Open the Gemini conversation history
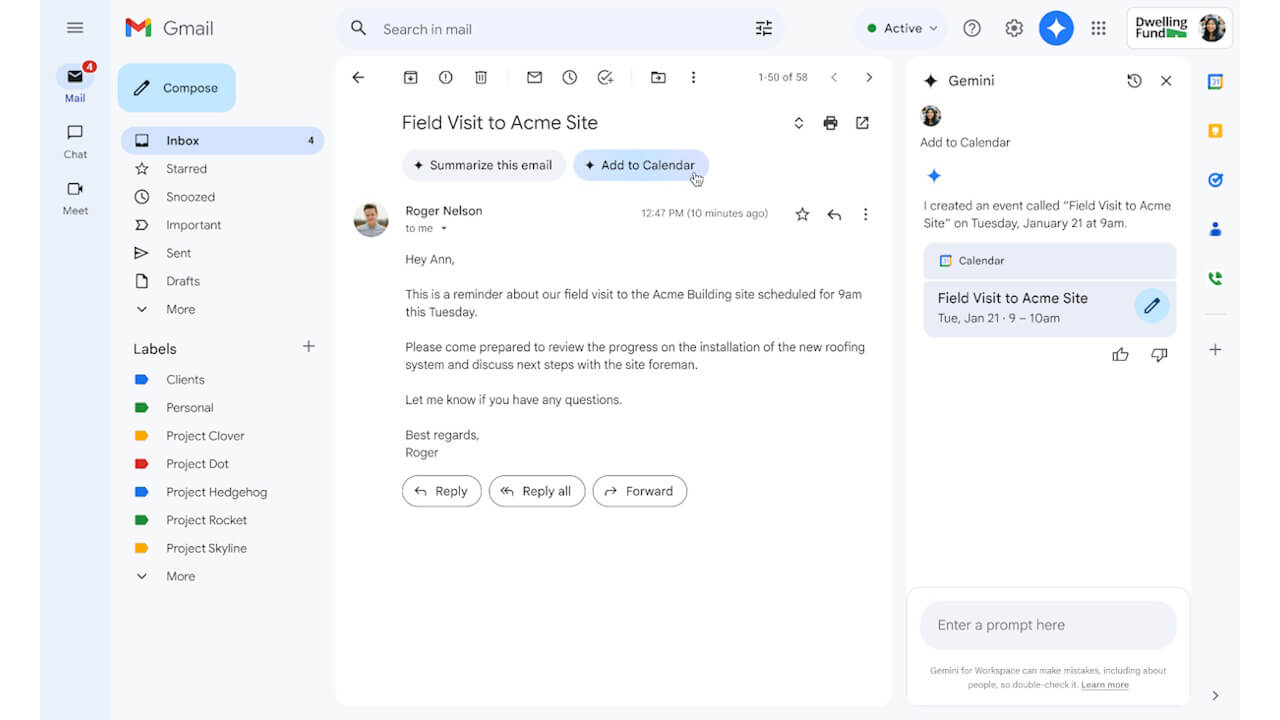This screenshot has width=1280, height=720. [x=1134, y=80]
